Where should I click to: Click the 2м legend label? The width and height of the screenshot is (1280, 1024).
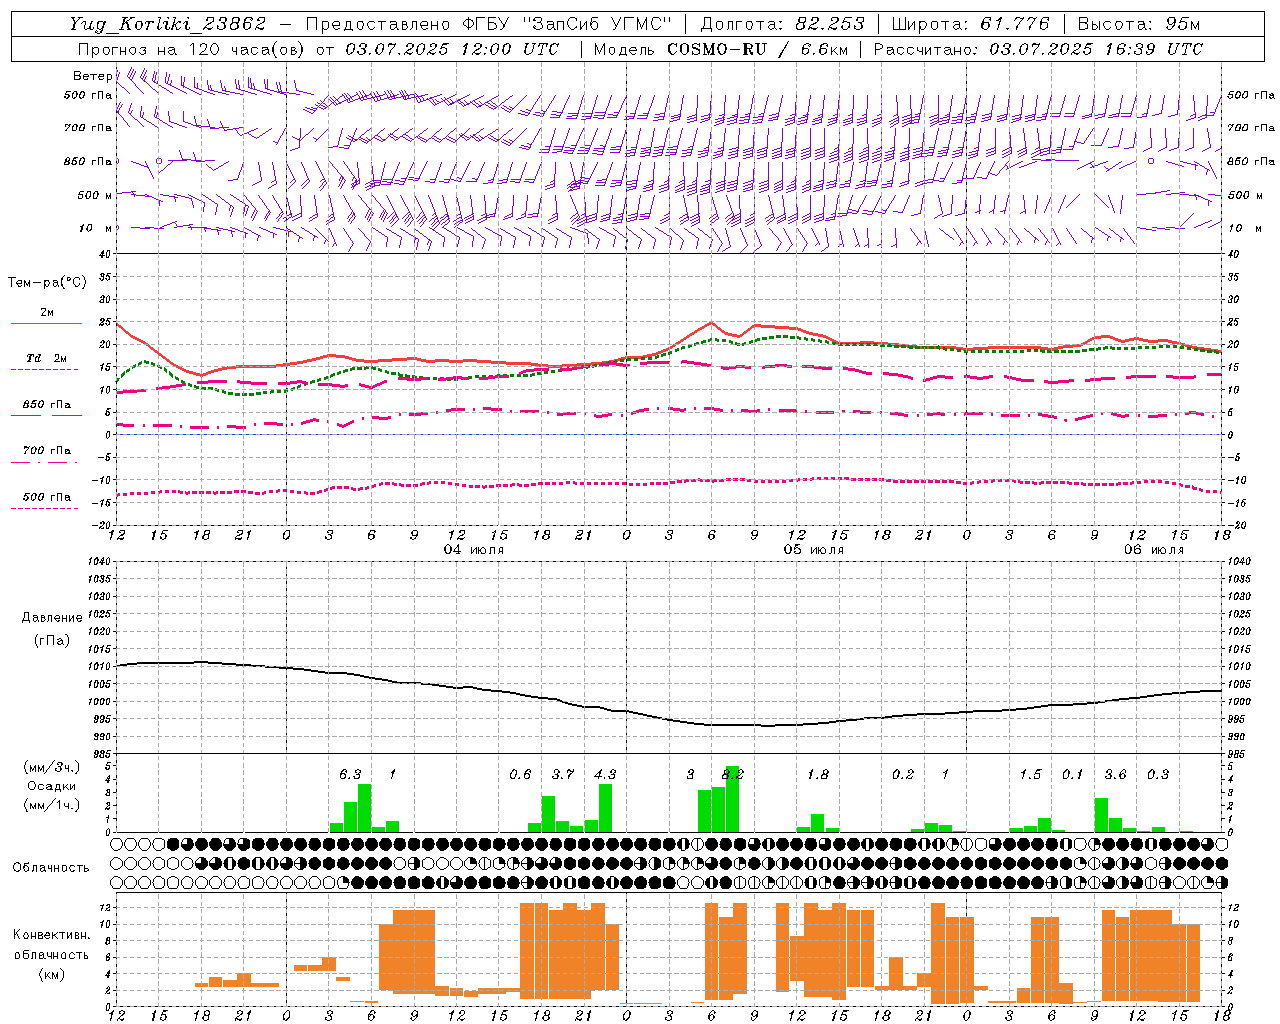tap(47, 312)
